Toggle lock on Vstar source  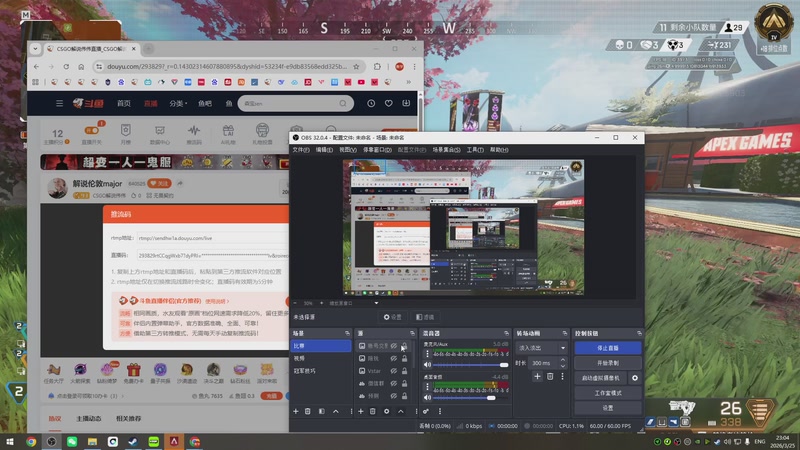click(x=404, y=371)
